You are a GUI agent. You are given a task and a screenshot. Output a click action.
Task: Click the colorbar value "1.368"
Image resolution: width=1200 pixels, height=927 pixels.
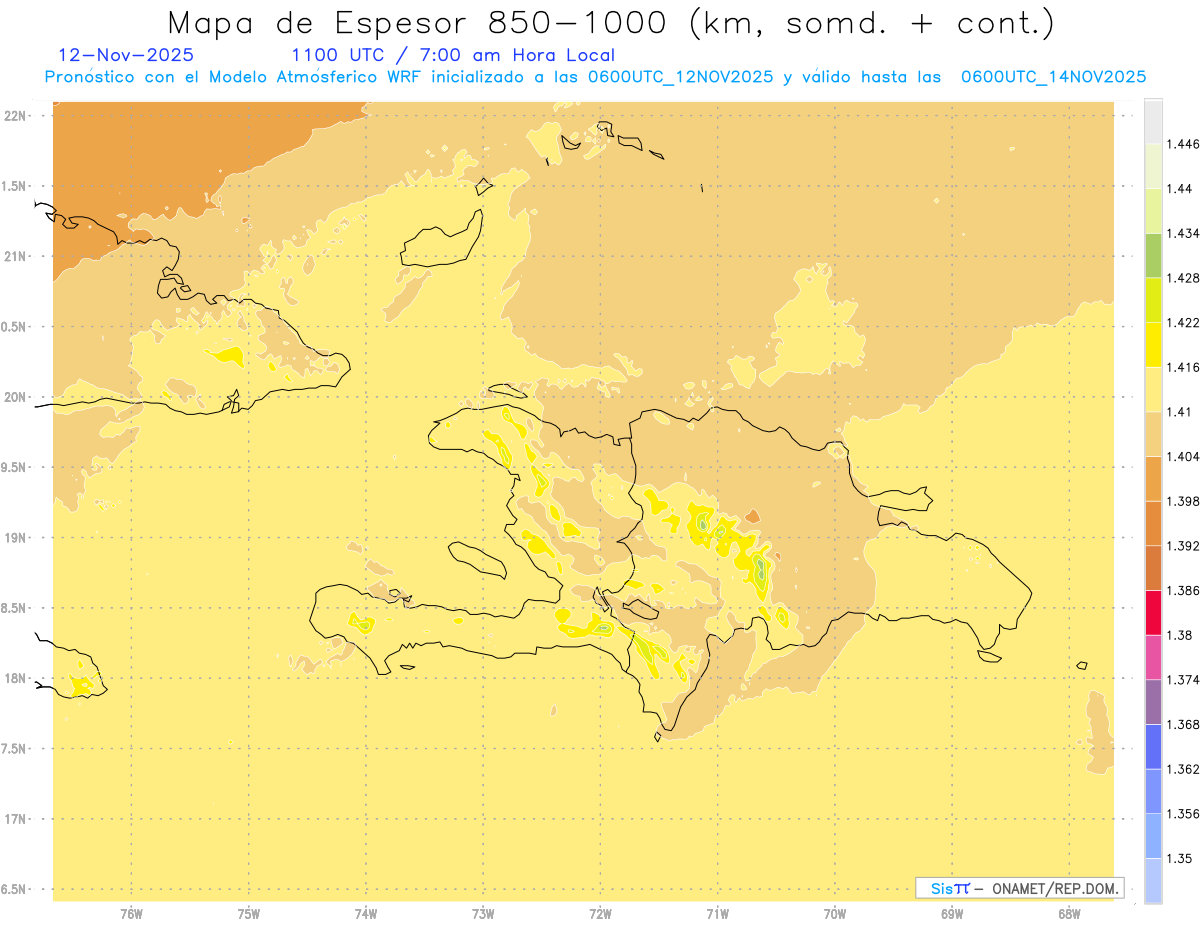tap(1183, 724)
